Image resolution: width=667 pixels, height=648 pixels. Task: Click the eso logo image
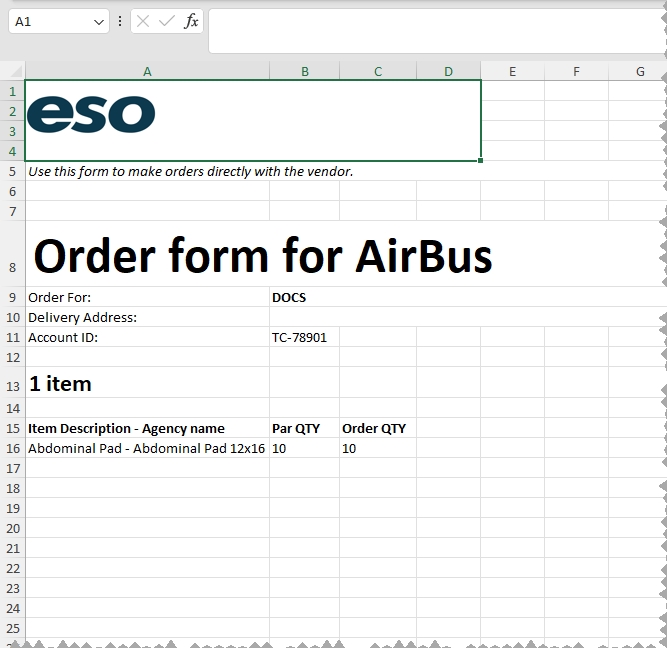point(91,114)
